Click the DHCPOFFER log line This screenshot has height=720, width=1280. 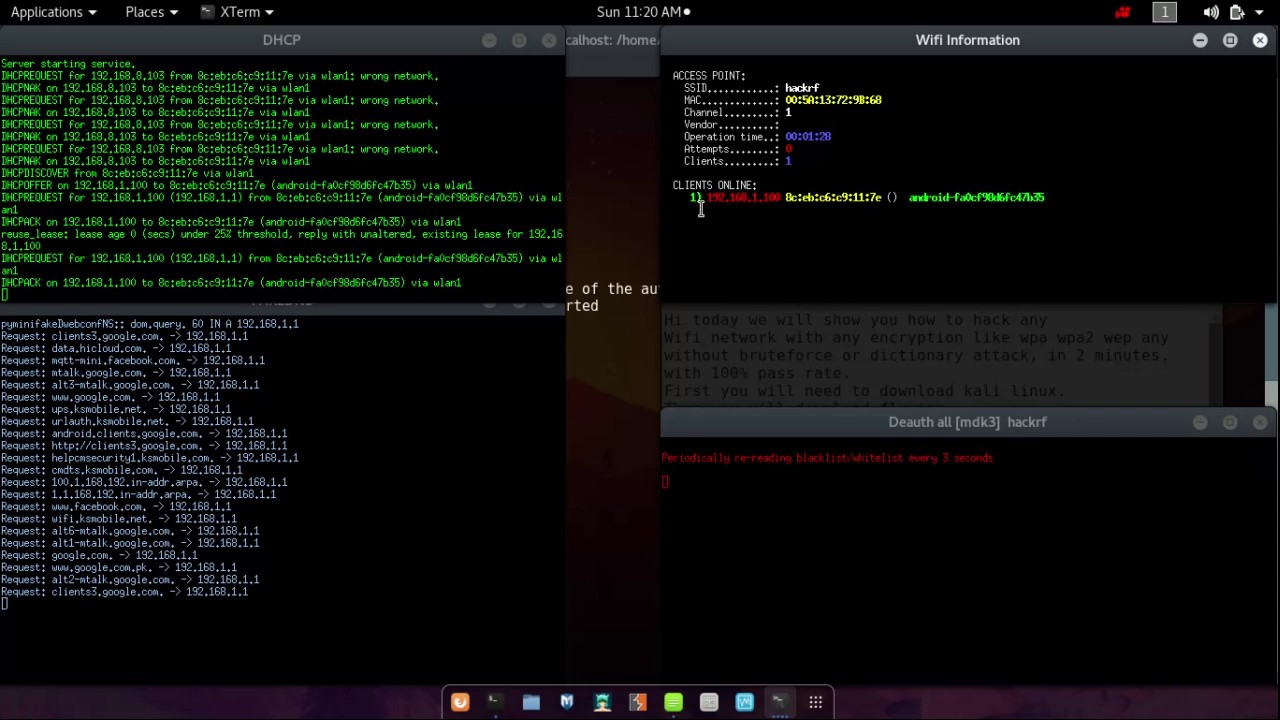tap(236, 186)
